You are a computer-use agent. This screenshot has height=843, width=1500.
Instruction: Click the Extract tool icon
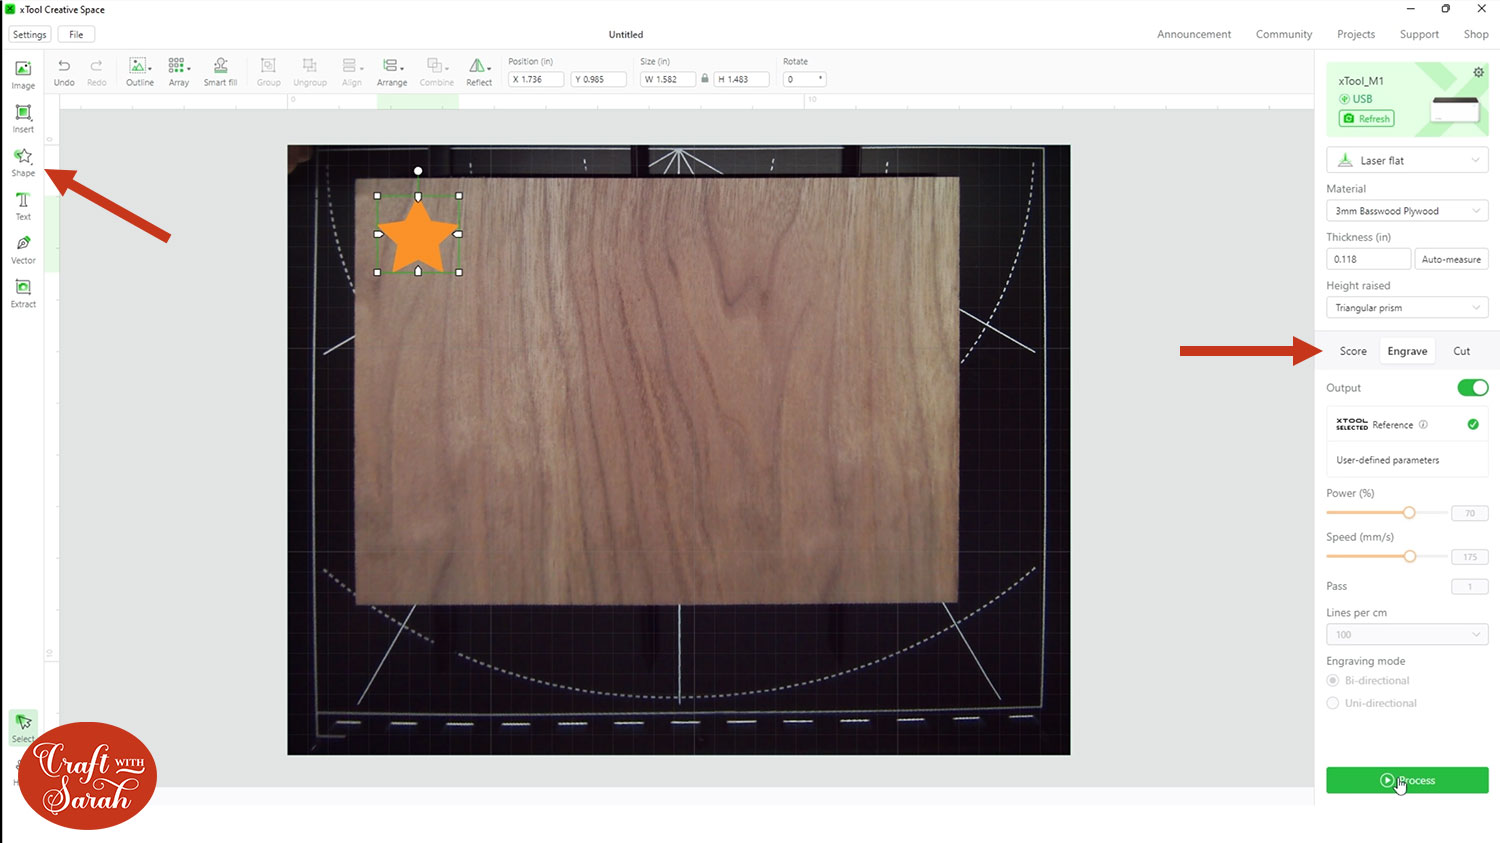click(x=23, y=293)
